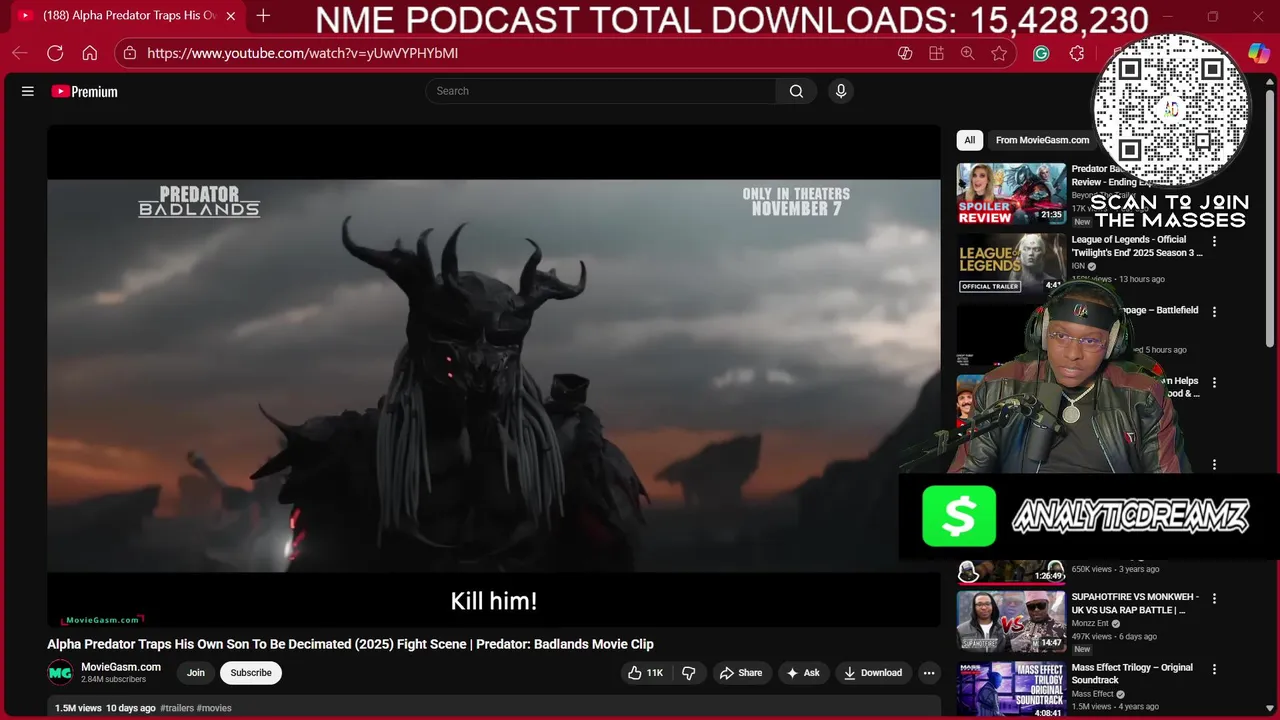Screen dimensions: 1280x720
Task: Open options for Supahotfire vs Monkweh video
Action: [x=1215, y=599]
